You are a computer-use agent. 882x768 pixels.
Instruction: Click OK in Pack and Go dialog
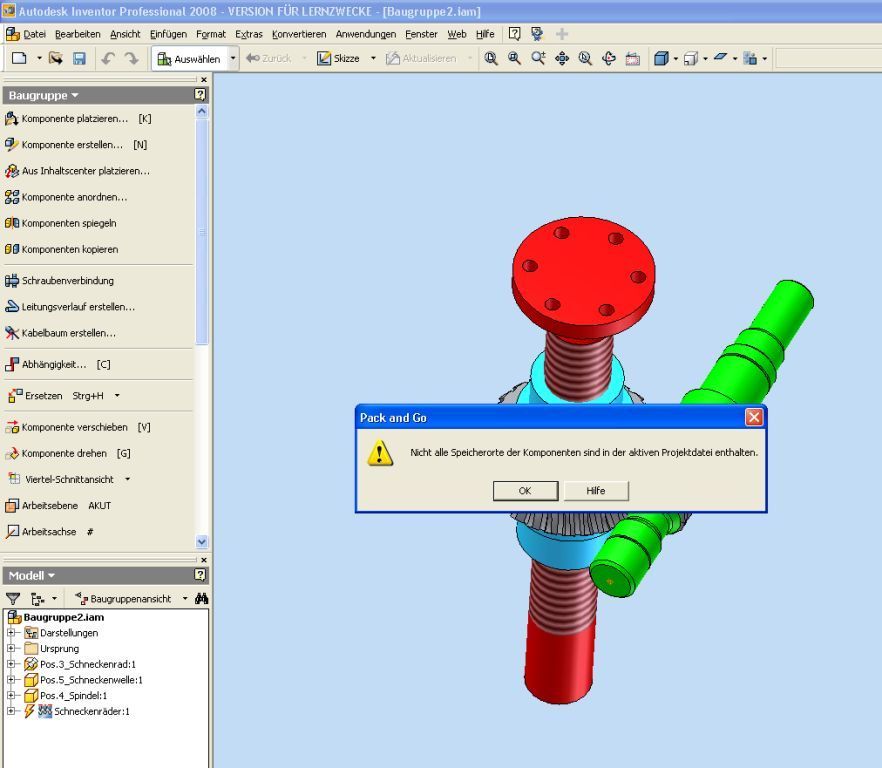525,491
